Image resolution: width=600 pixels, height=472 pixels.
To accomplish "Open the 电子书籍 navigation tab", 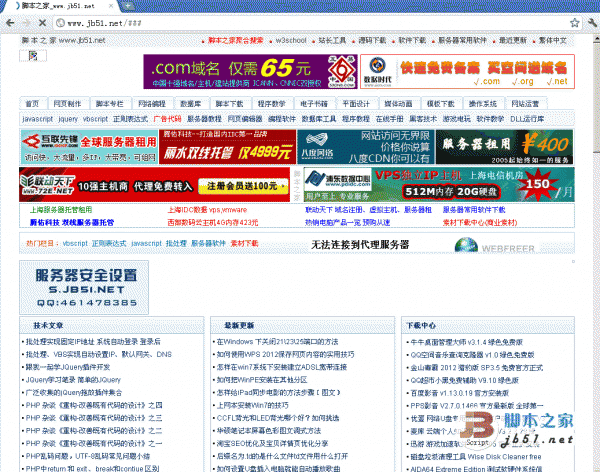I will pyautogui.click(x=314, y=104).
